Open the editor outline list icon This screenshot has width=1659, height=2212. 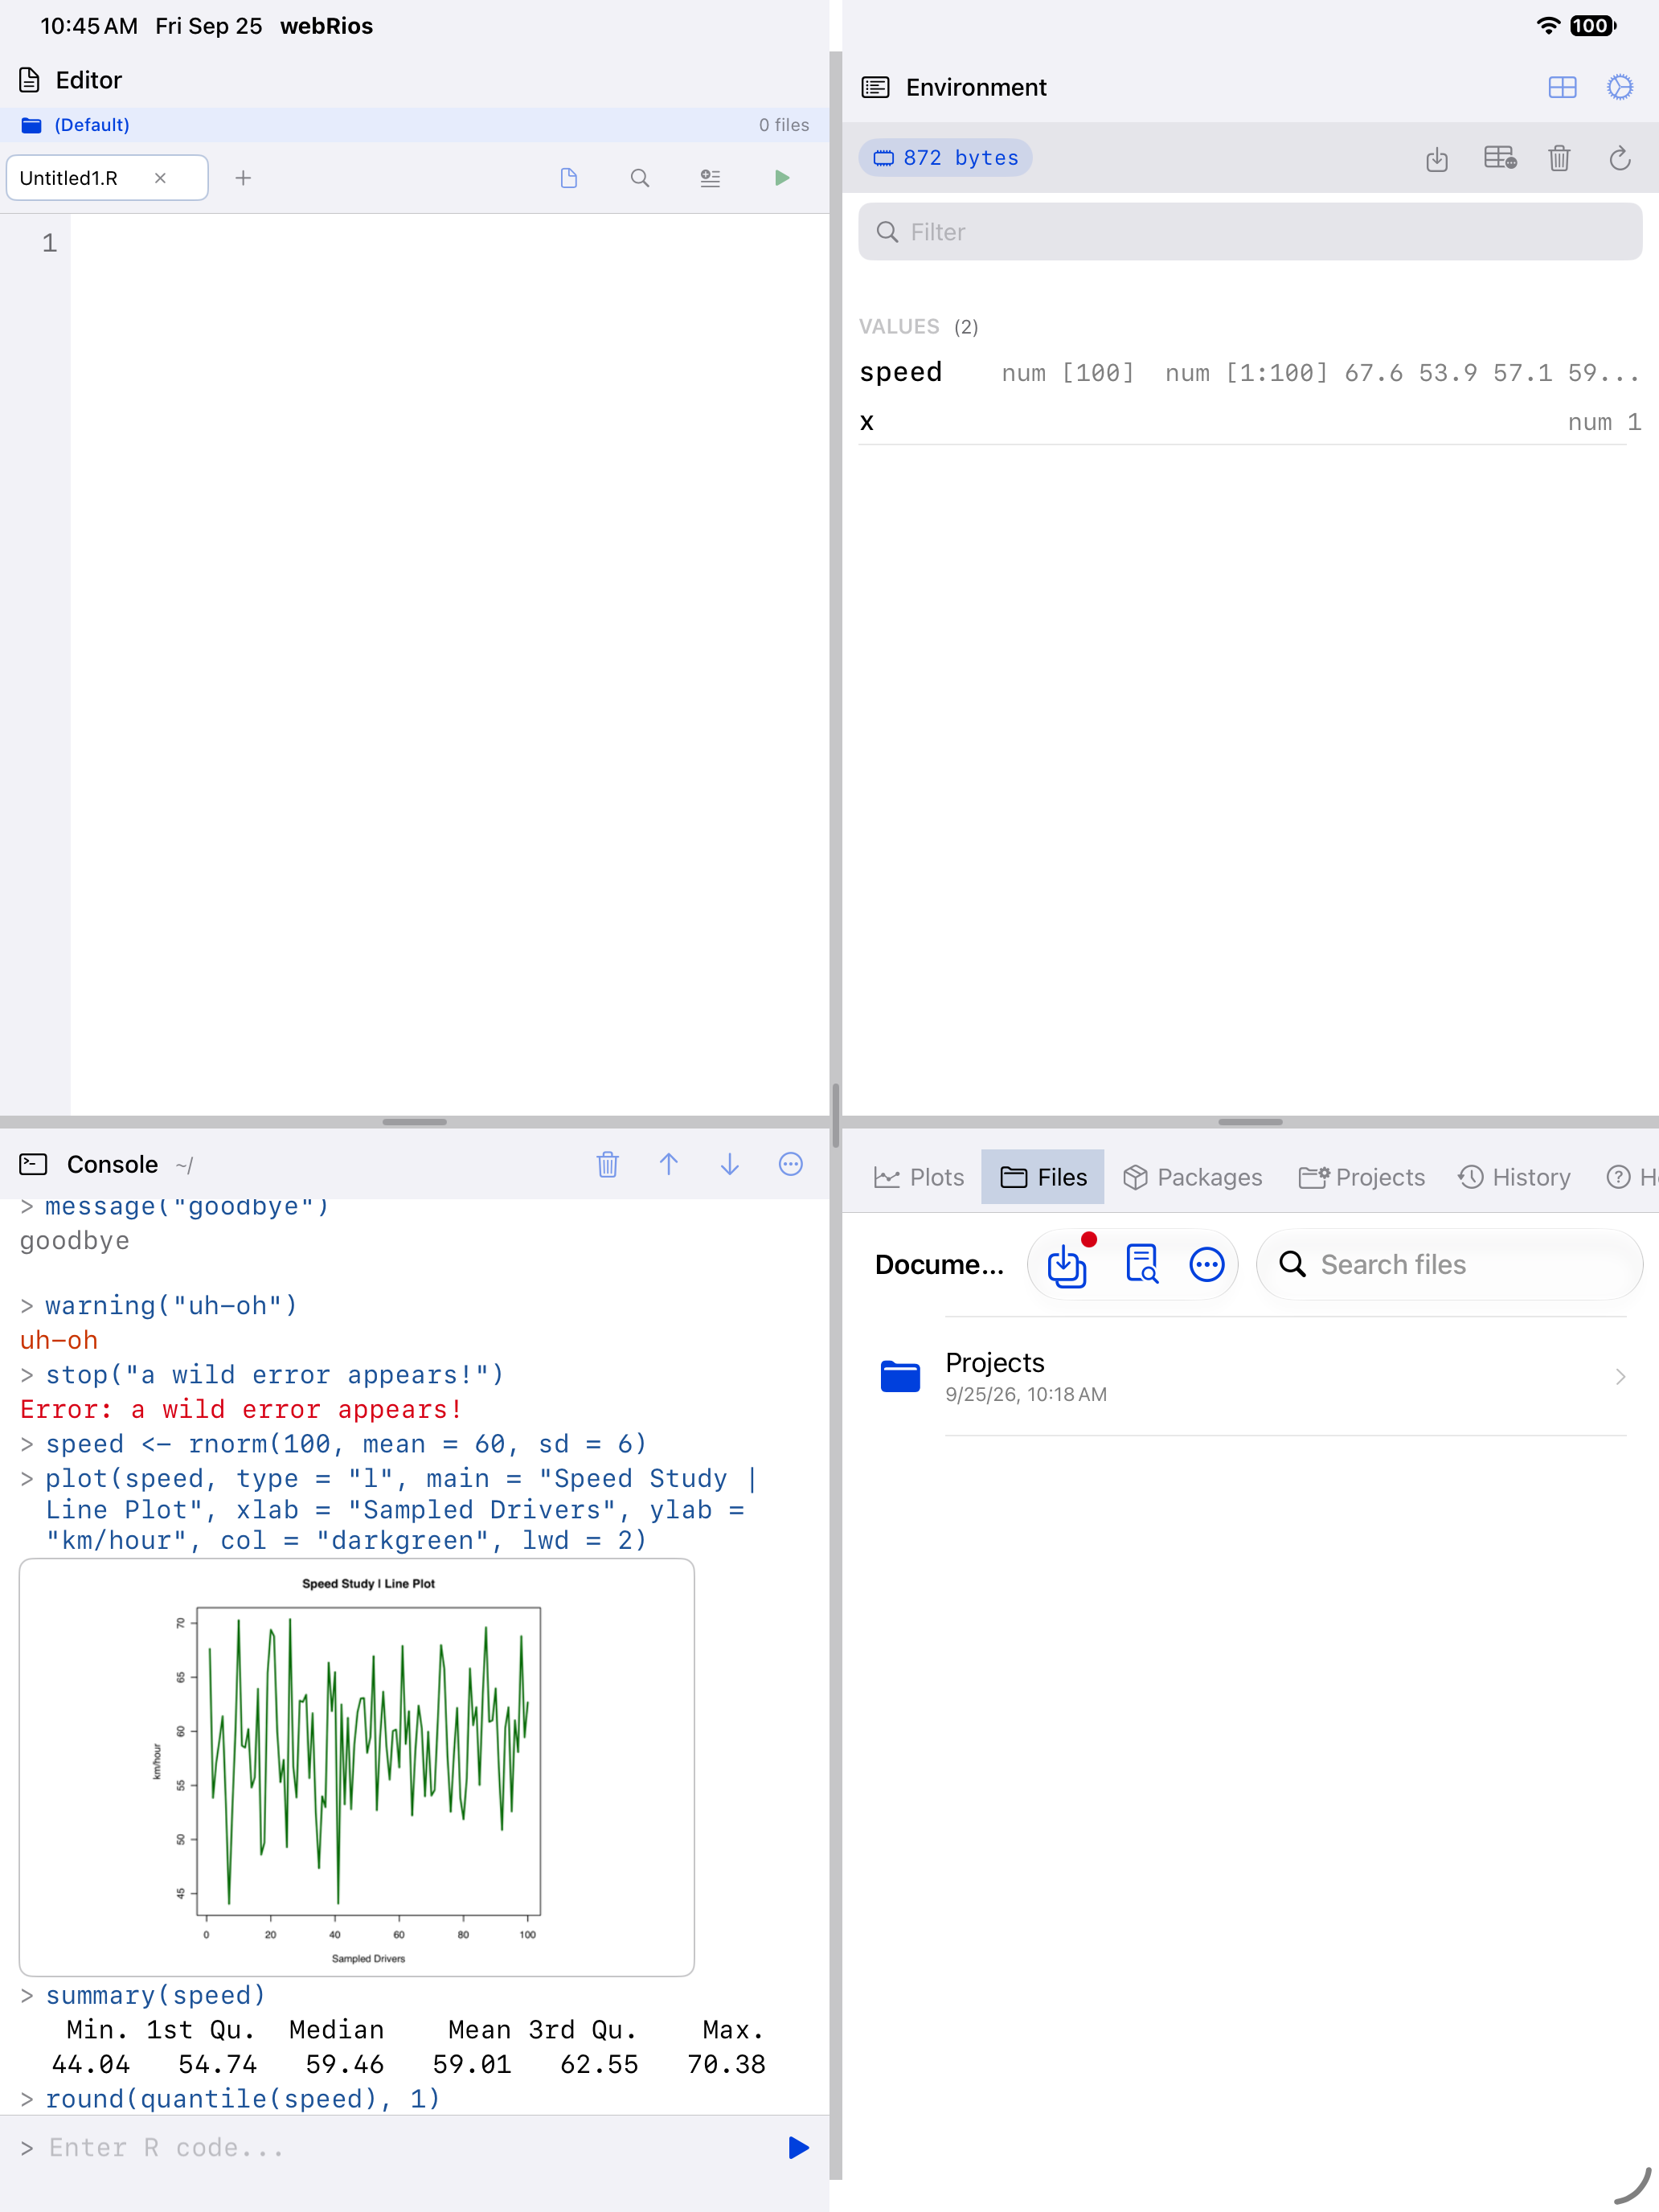click(710, 178)
